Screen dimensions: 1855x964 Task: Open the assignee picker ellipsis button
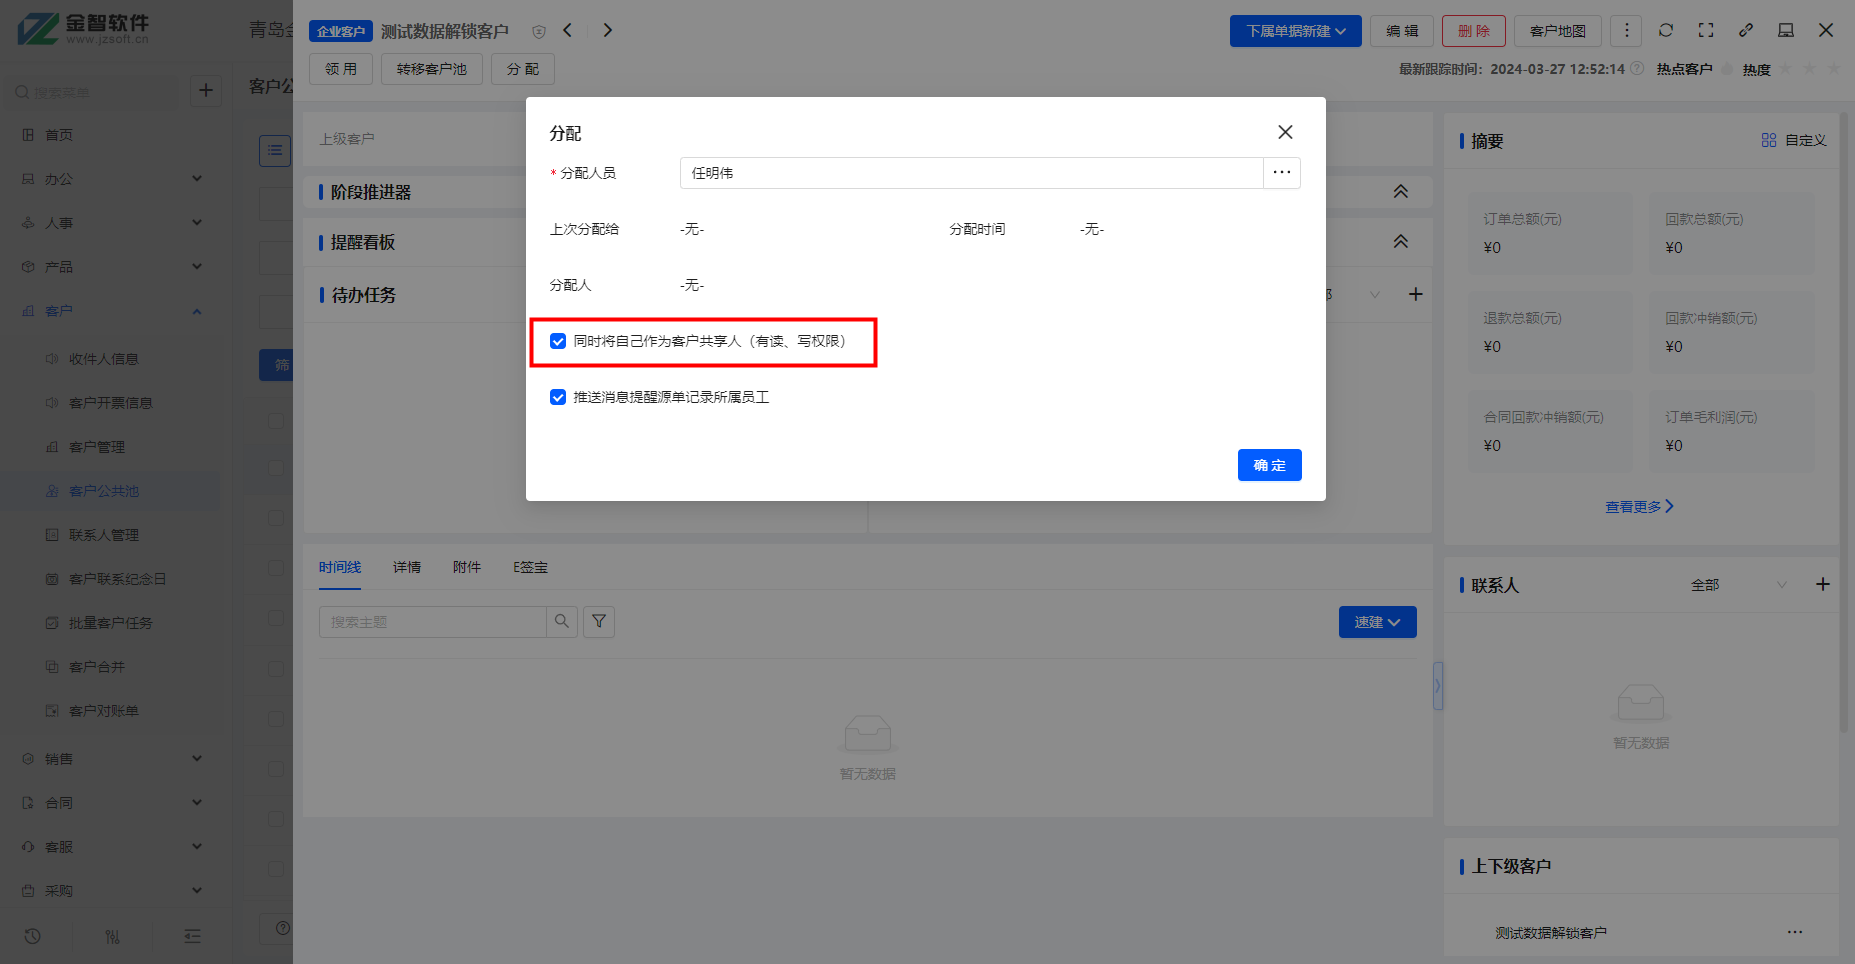[x=1281, y=173]
